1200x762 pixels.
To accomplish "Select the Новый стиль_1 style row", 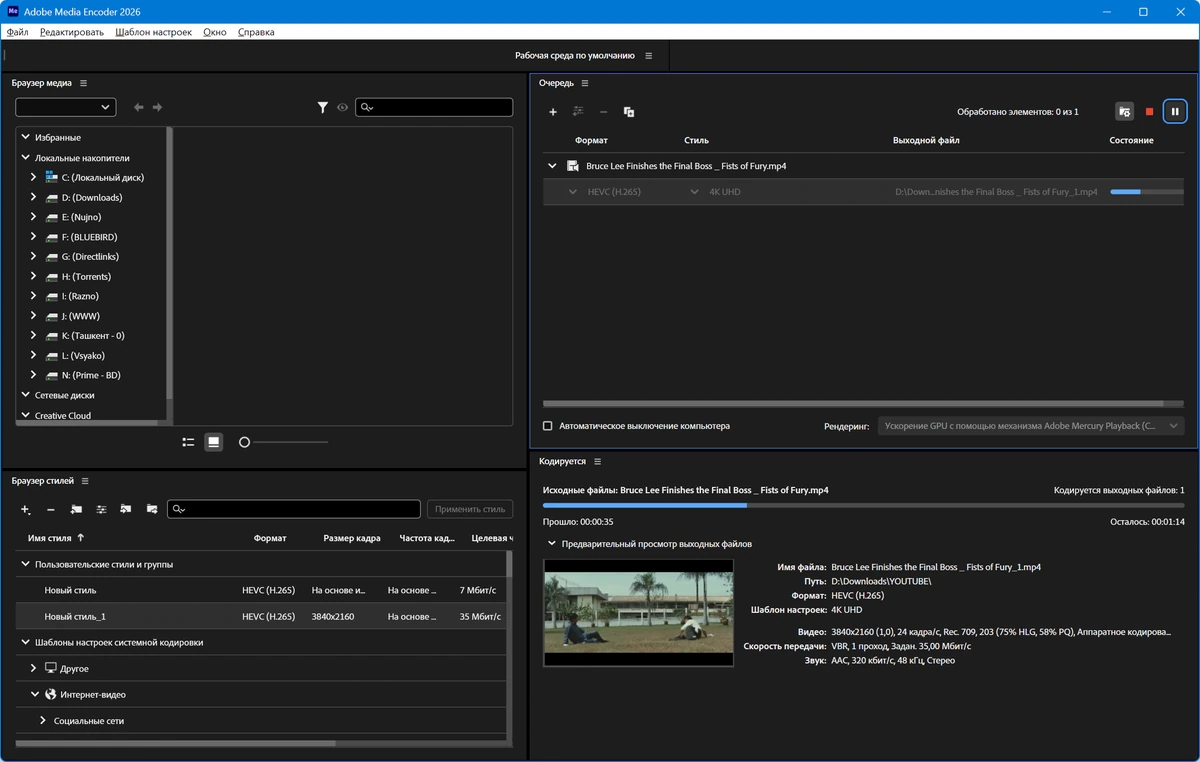I will 260,617.
